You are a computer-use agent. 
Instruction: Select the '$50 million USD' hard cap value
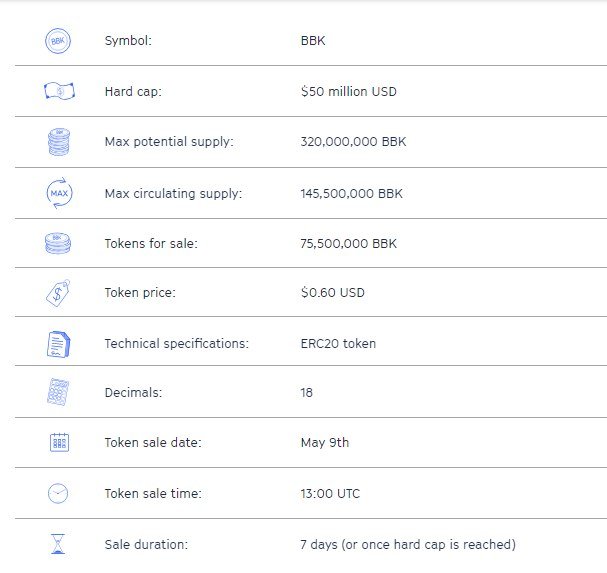(x=349, y=91)
